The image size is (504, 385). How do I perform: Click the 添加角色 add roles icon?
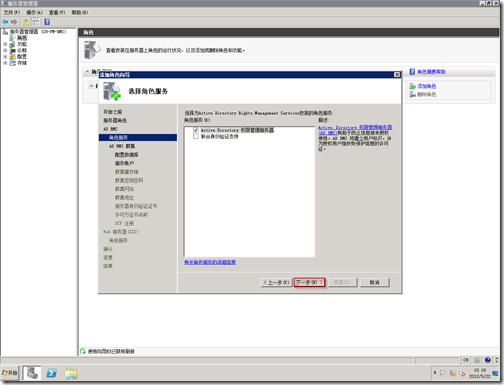click(x=413, y=86)
